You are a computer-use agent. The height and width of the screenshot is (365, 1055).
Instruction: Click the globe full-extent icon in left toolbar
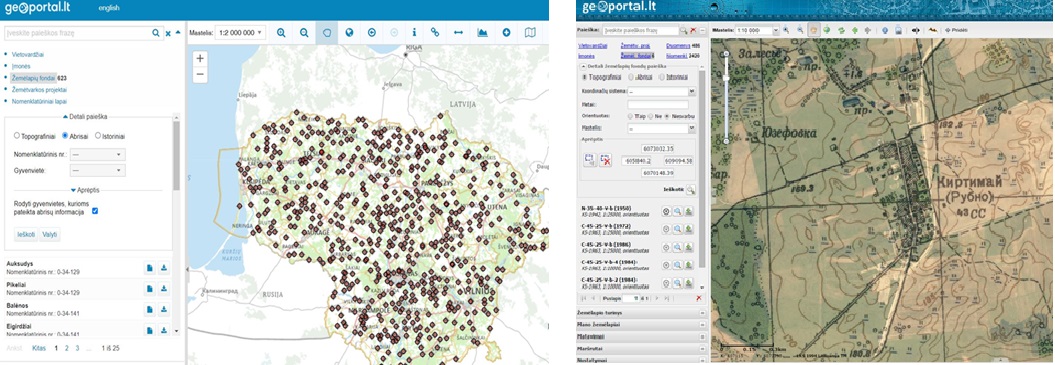[x=349, y=32]
